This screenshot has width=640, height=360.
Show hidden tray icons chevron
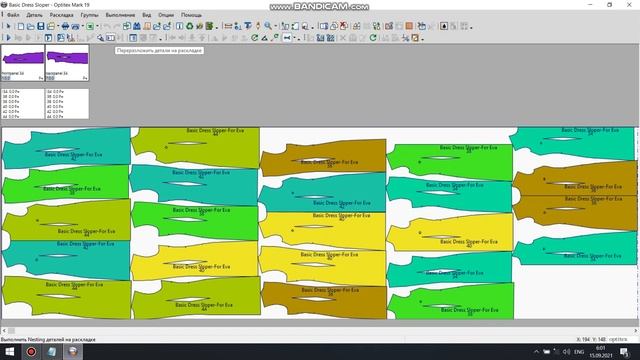click(x=536, y=352)
